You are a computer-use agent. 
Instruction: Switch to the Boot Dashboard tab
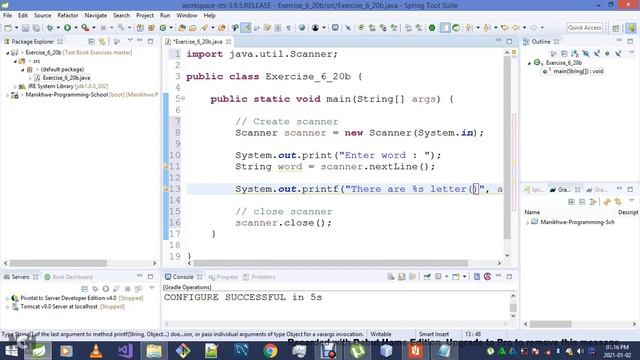(69, 277)
